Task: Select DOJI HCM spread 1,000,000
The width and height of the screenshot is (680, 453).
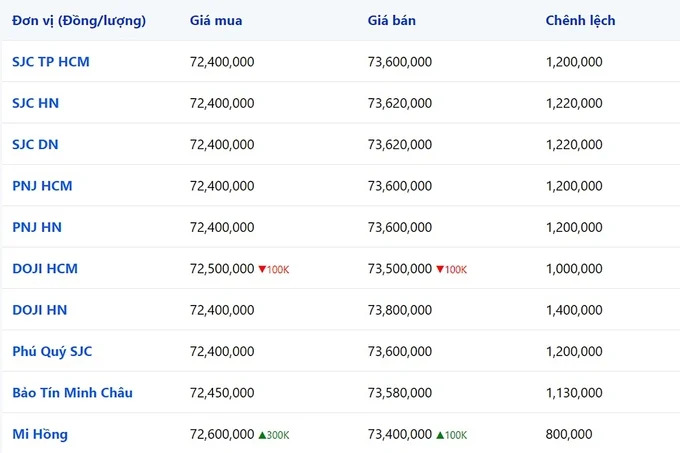Action: pos(574,269)
